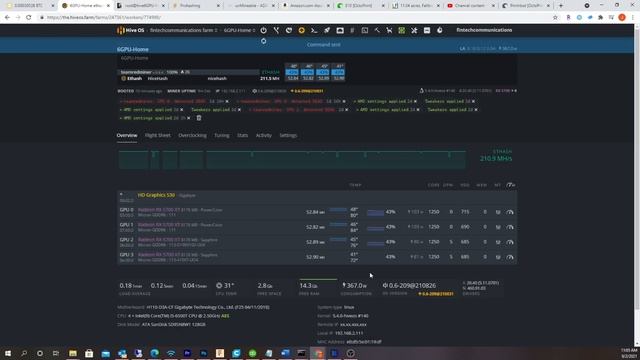Click the 14.3 free RAM value
Viewport: 640px width, 360px height.
tap(309, 286)
